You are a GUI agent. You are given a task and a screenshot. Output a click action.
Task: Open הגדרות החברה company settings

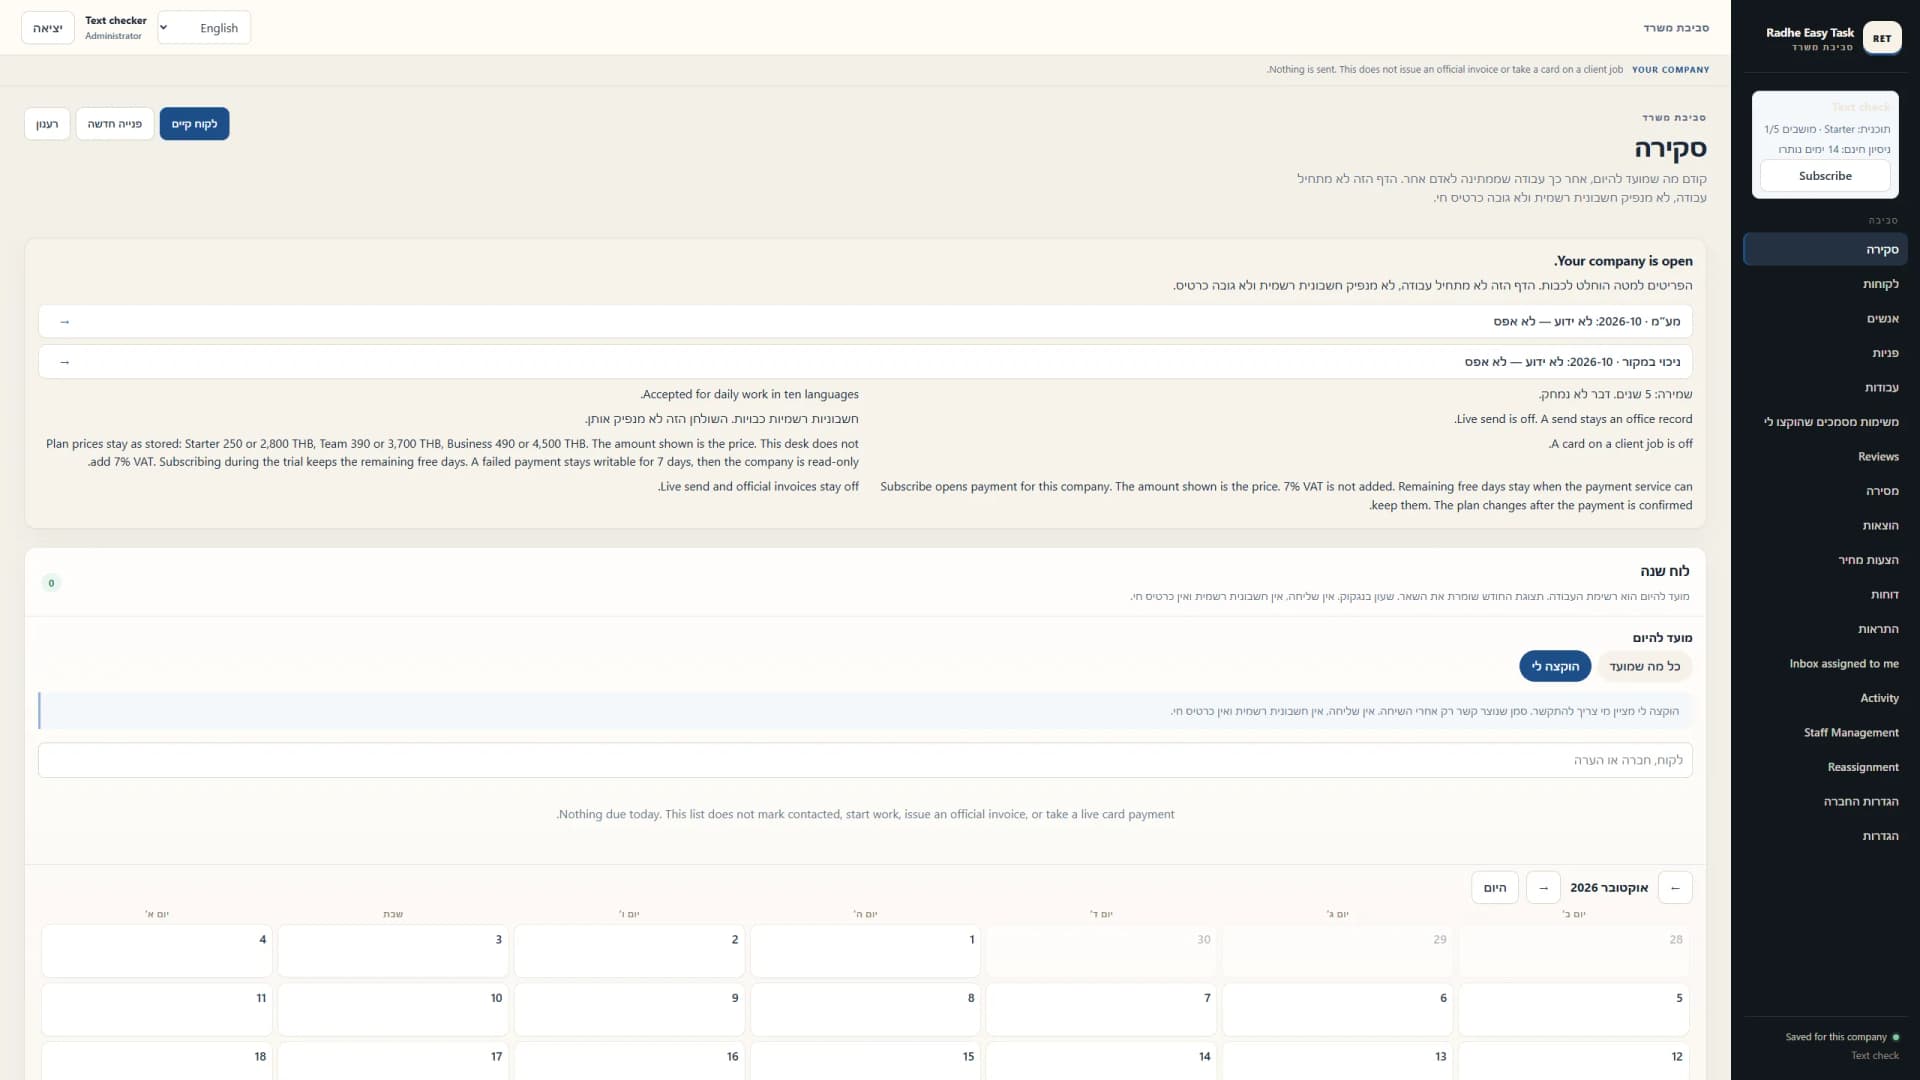[x=1825, y=802]
